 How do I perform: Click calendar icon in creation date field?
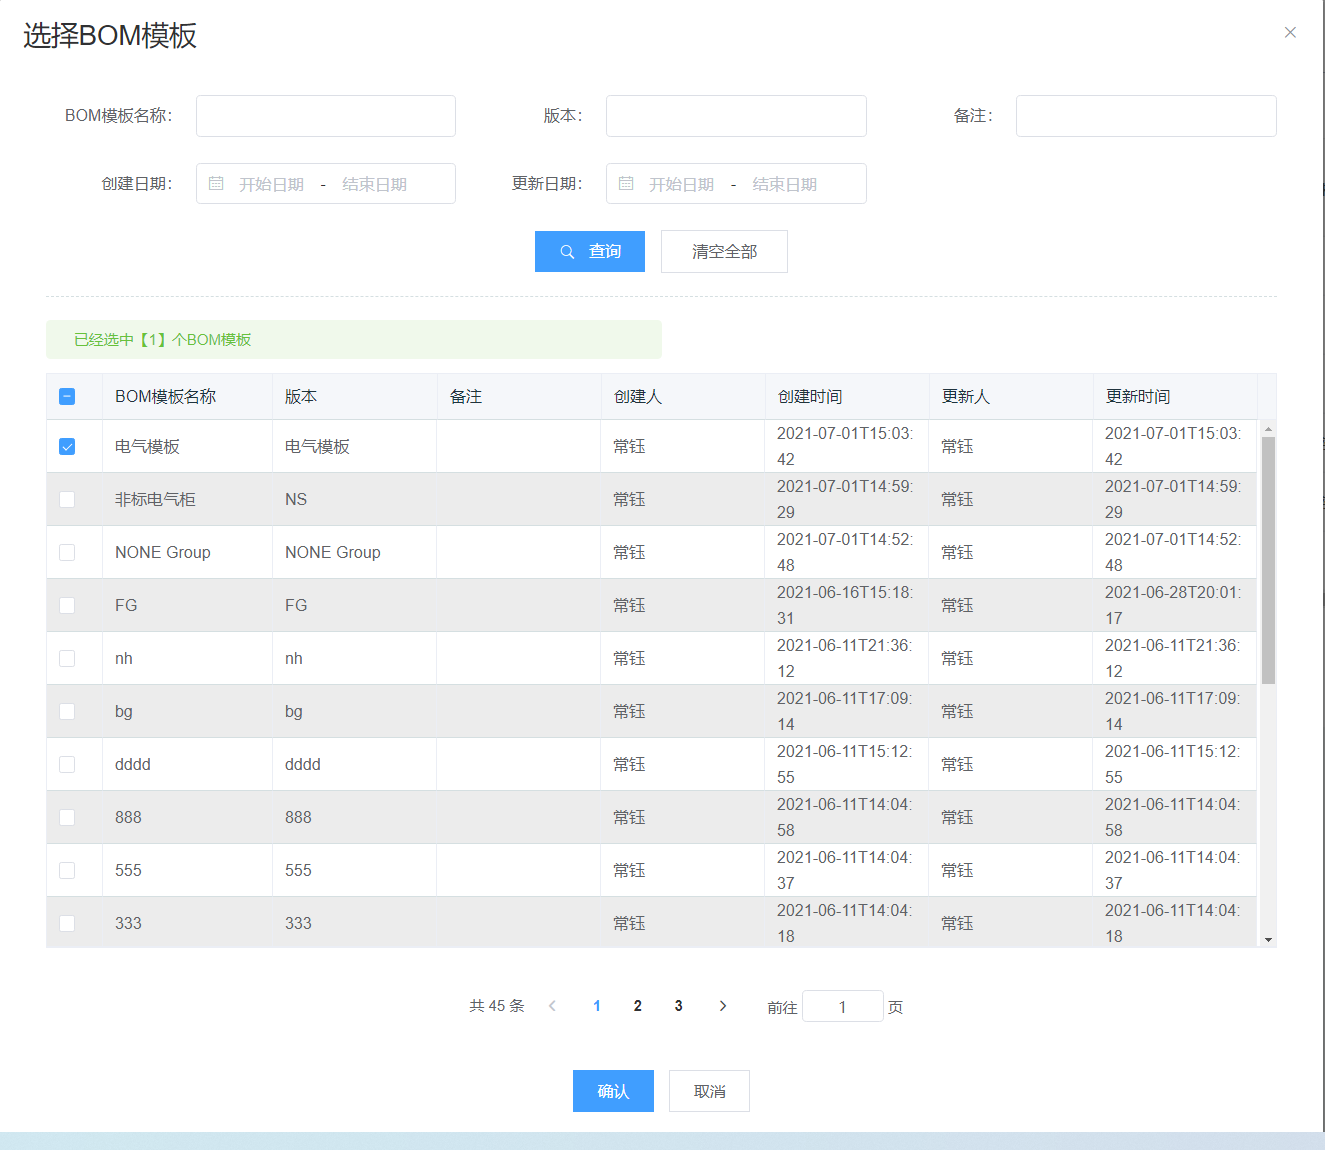point(216,184)
